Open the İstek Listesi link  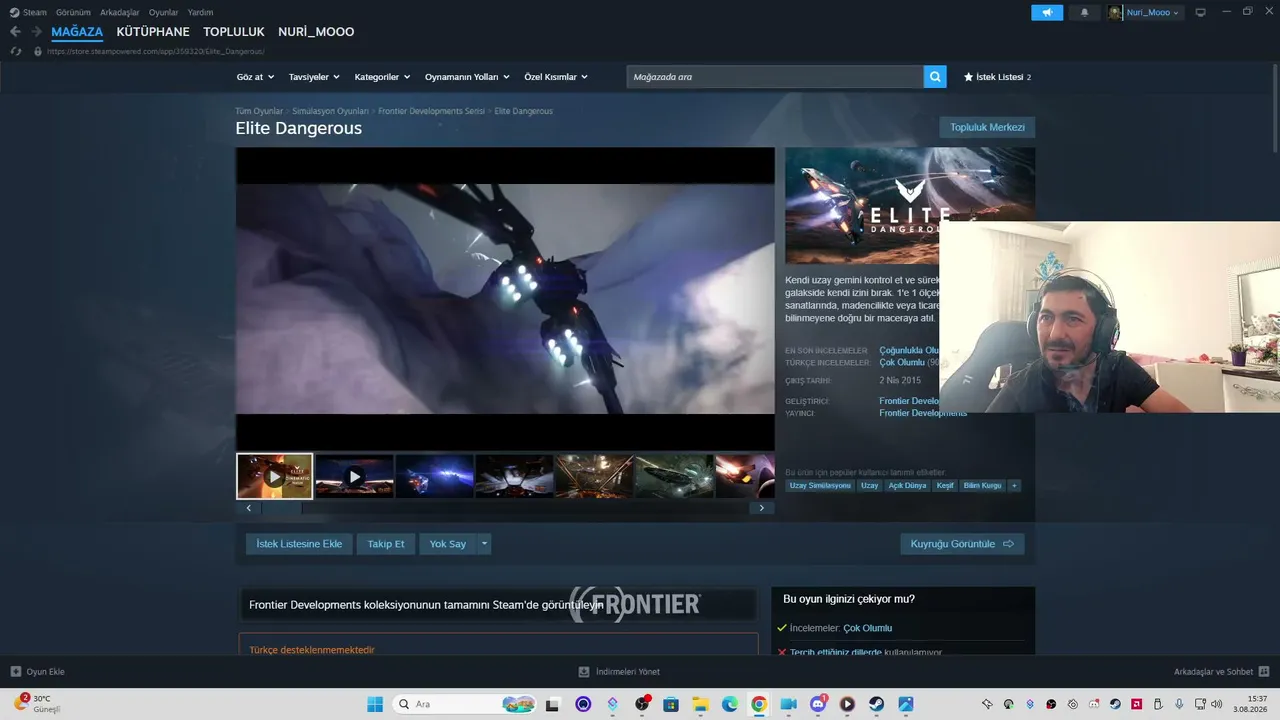click(997, 77)
